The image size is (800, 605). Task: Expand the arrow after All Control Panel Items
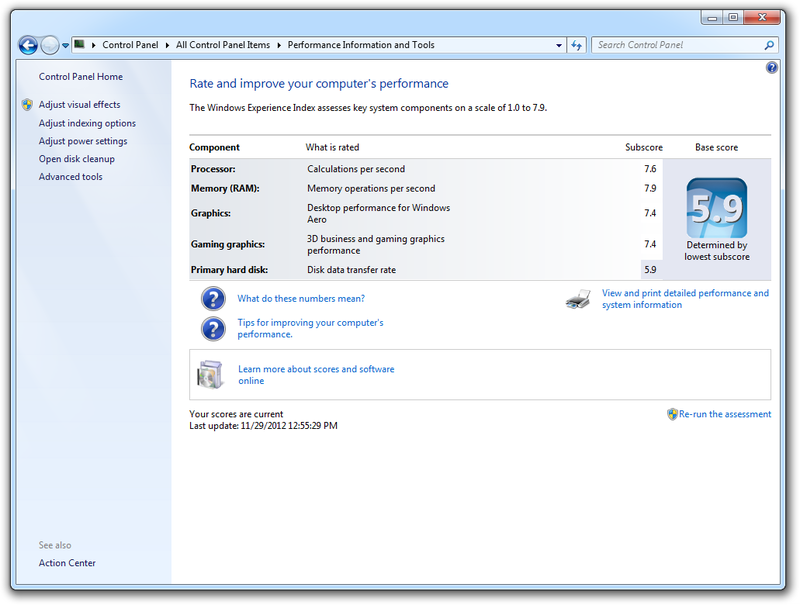coord(279,45)
